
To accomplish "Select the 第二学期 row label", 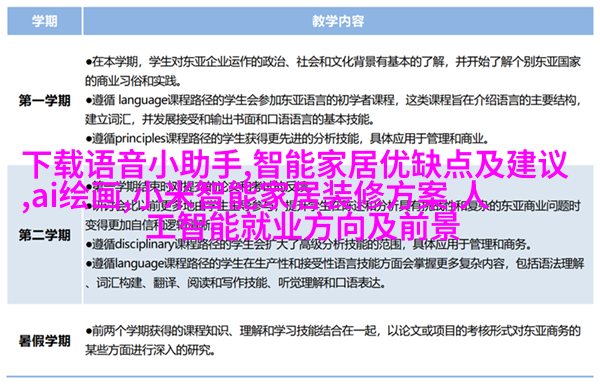I will pos(44,234).
